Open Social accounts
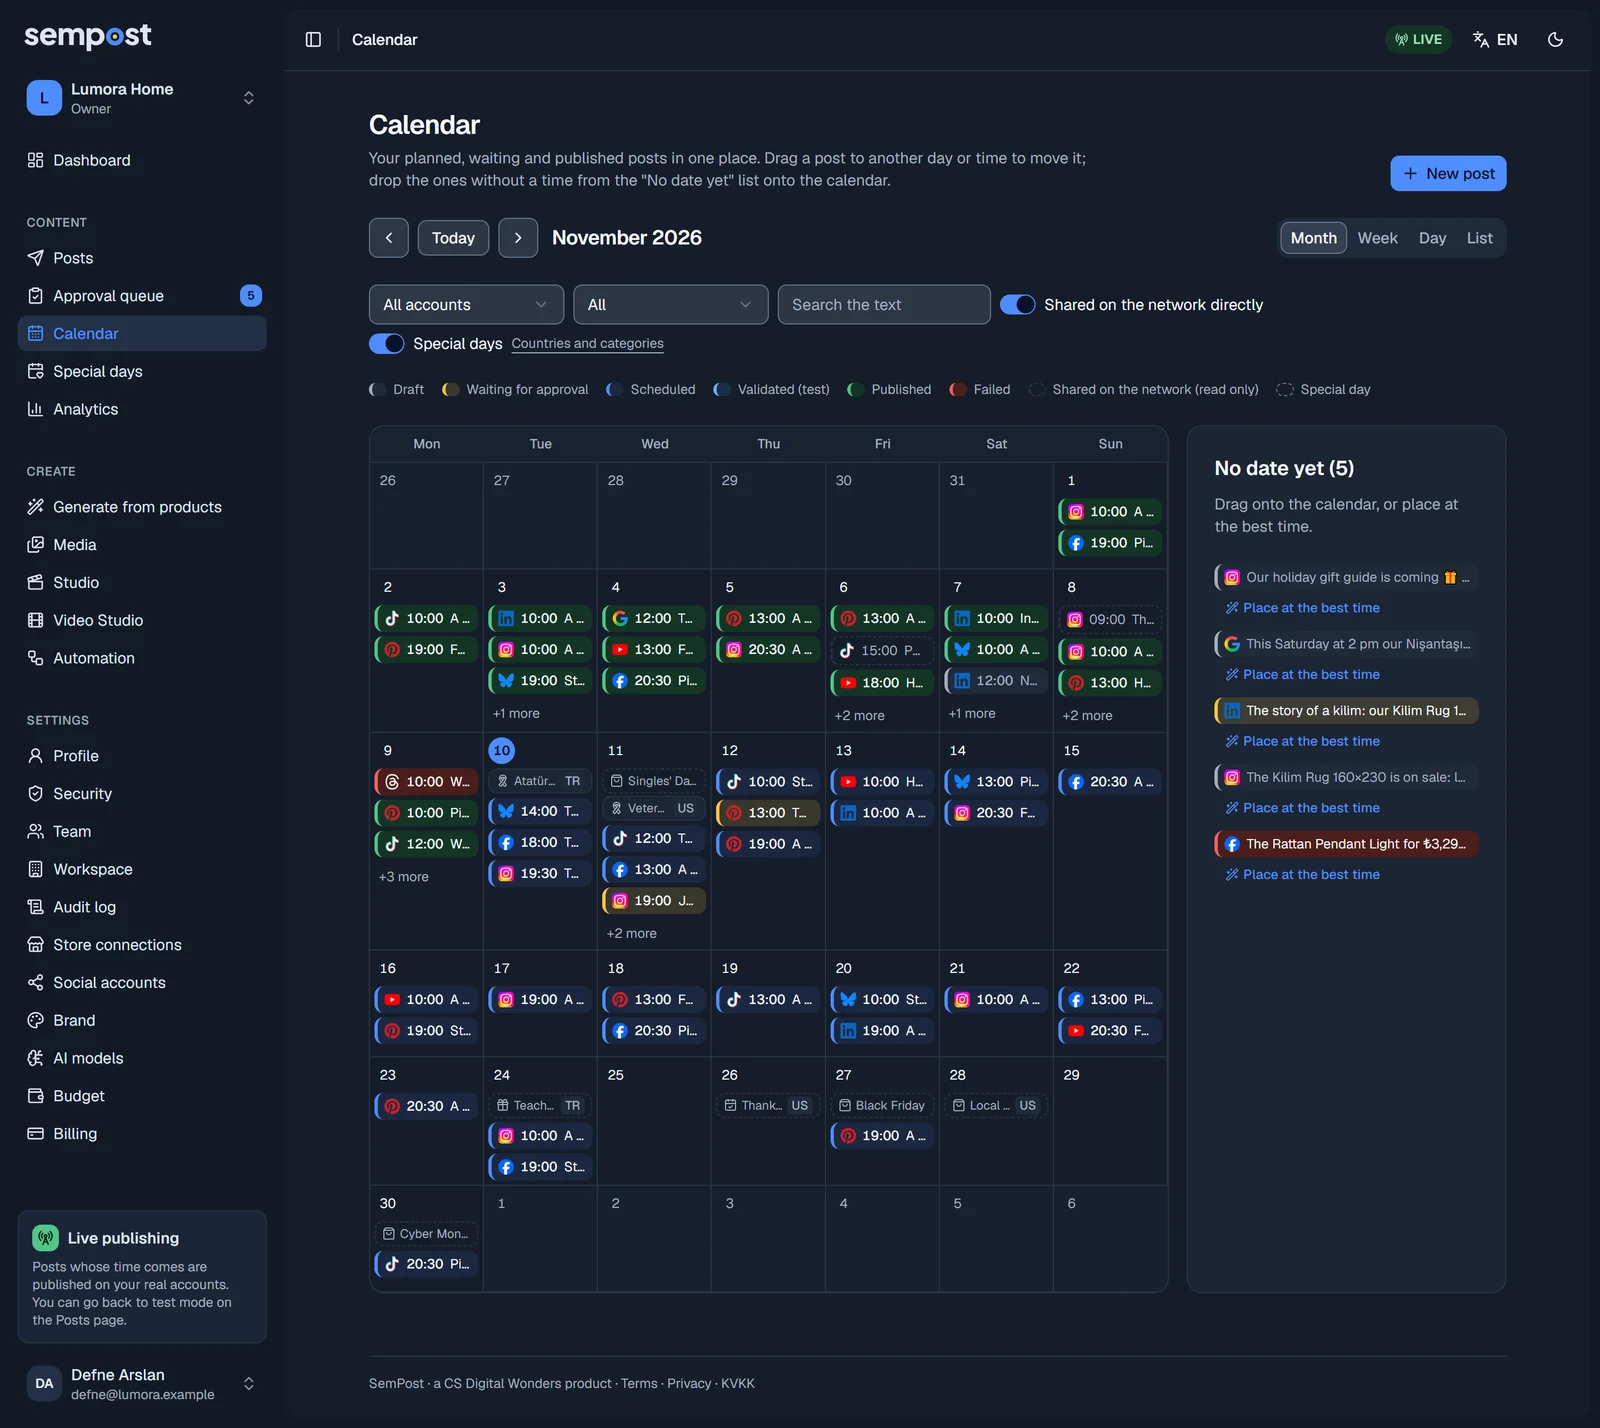The width and height of the screenshot is (1600, 1428). pos(142,983)
